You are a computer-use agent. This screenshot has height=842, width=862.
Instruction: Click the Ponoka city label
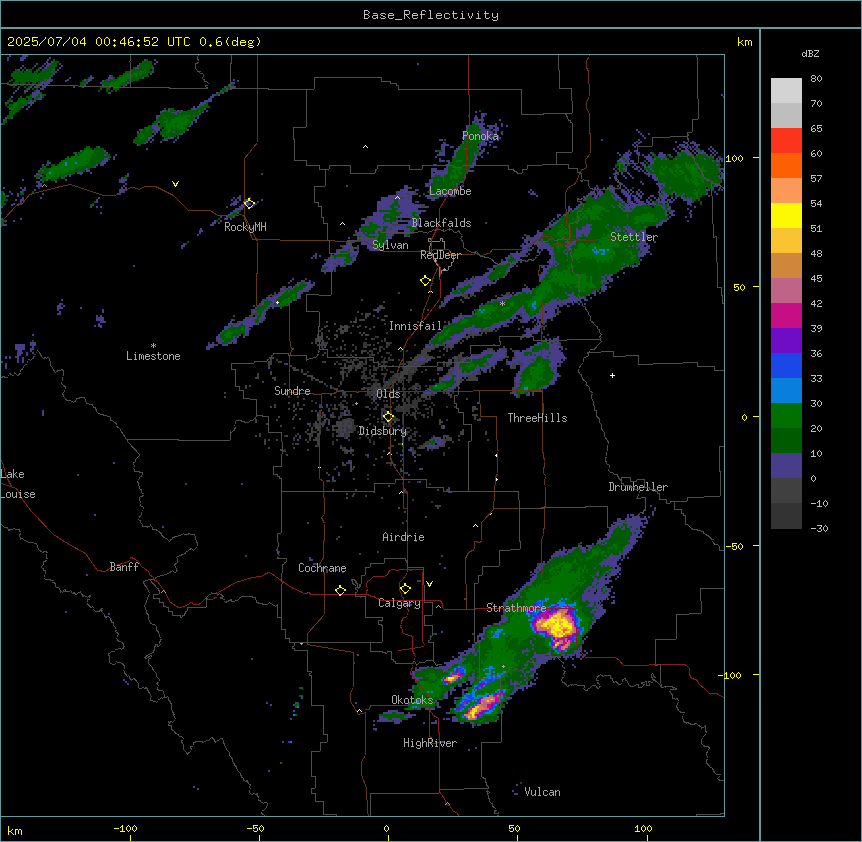[480, 136]
